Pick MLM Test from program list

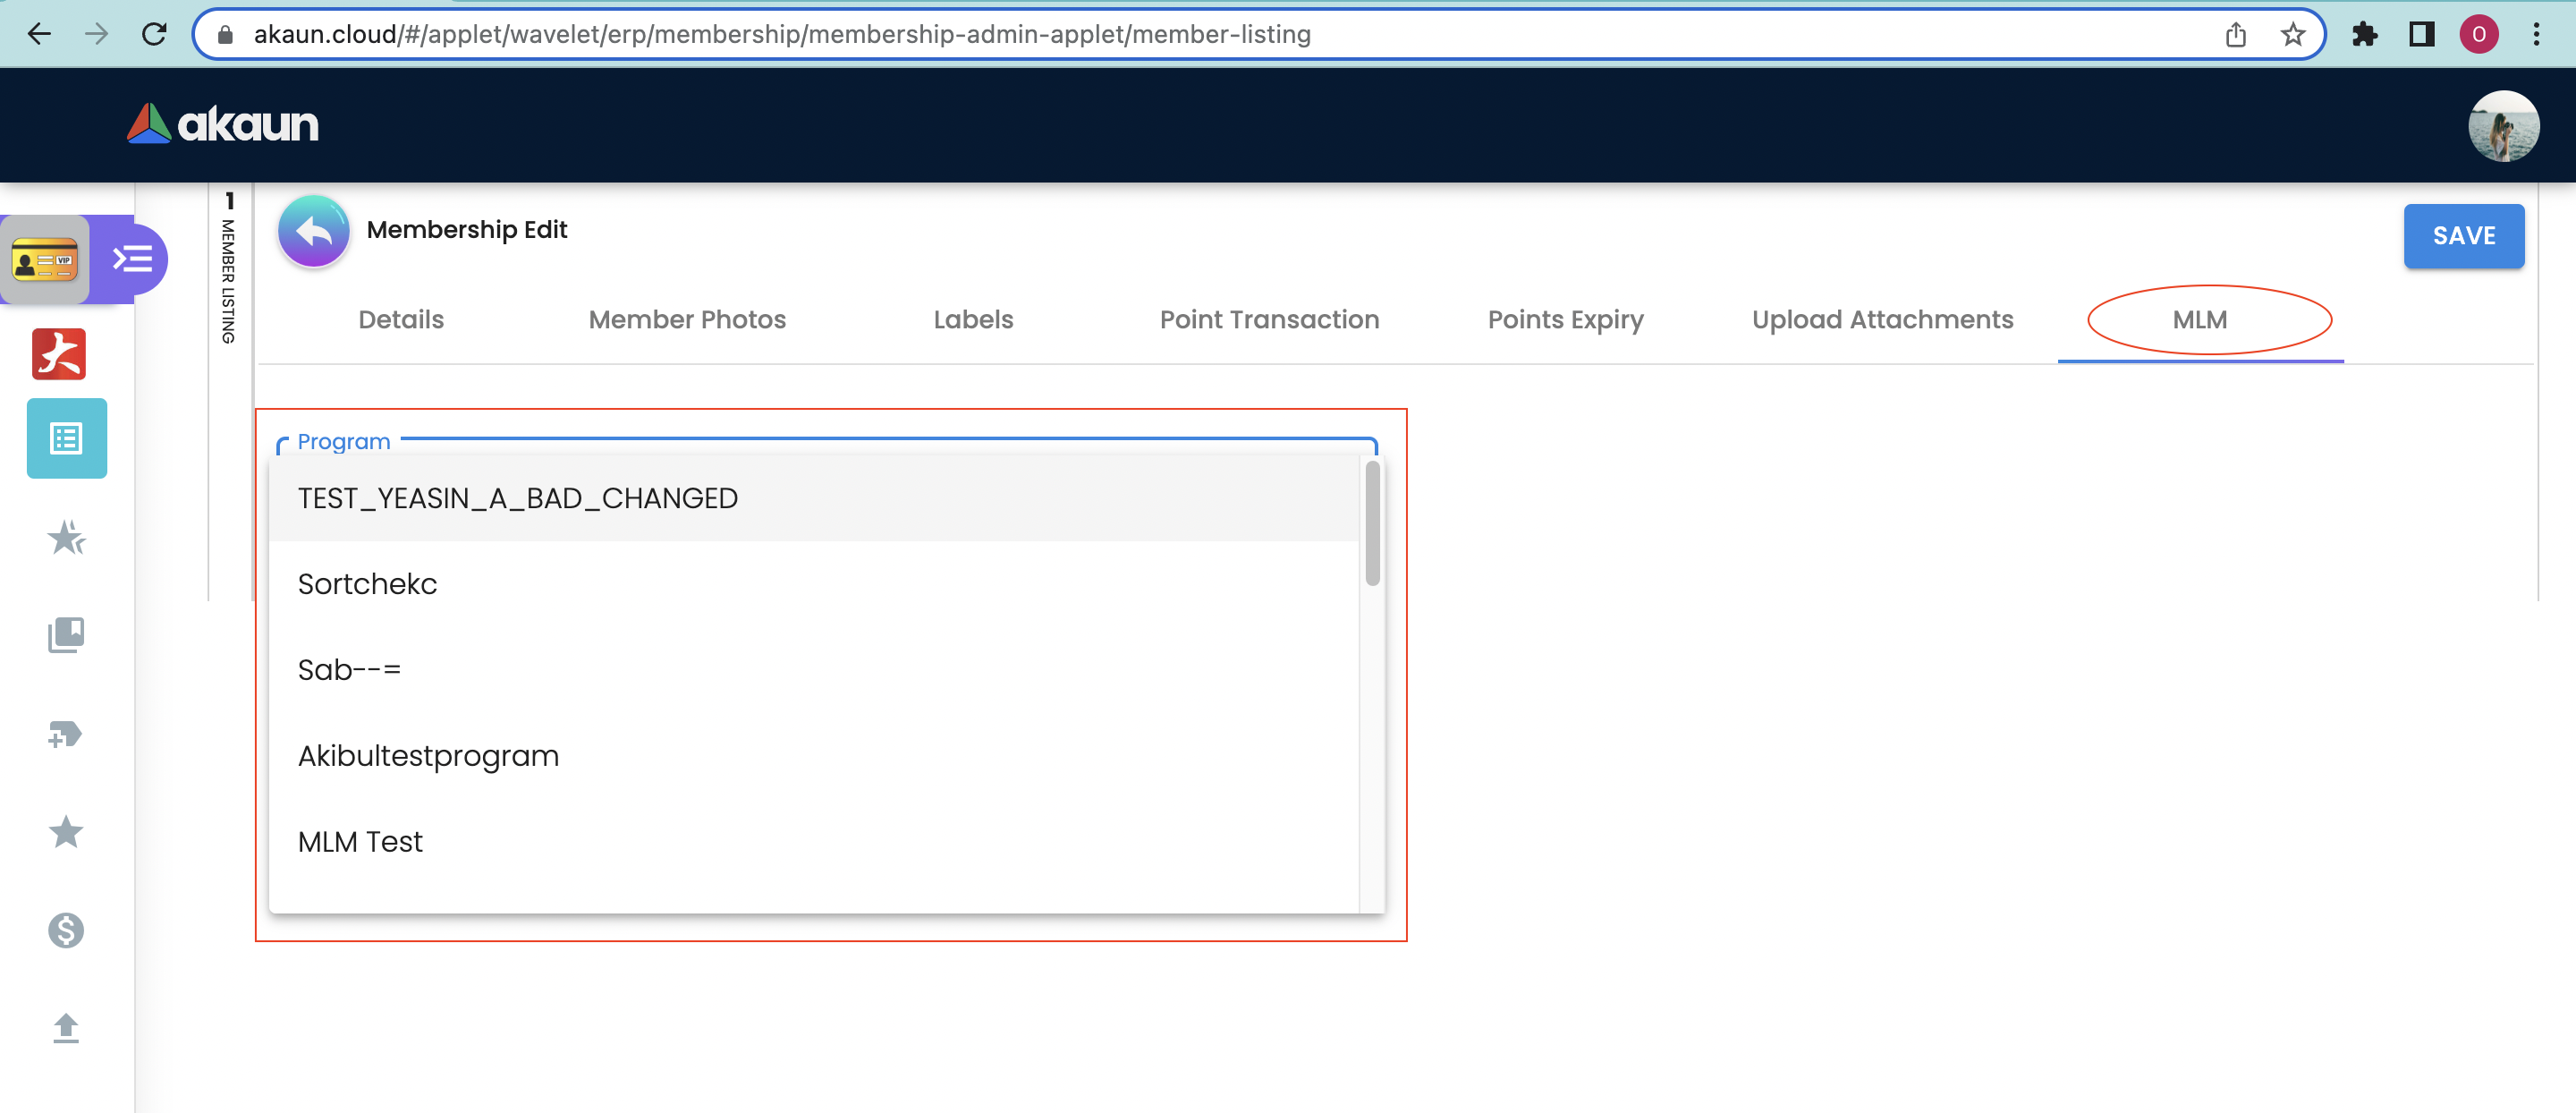360,842
